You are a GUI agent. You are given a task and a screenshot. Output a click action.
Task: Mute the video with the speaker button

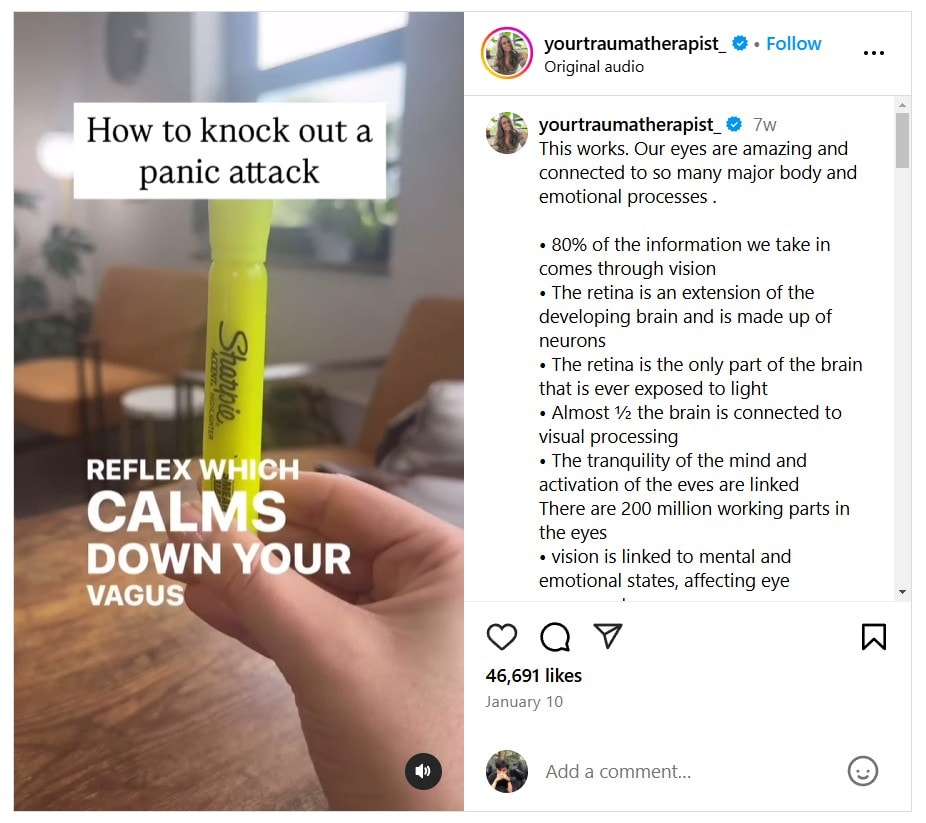tap(423, 771)
